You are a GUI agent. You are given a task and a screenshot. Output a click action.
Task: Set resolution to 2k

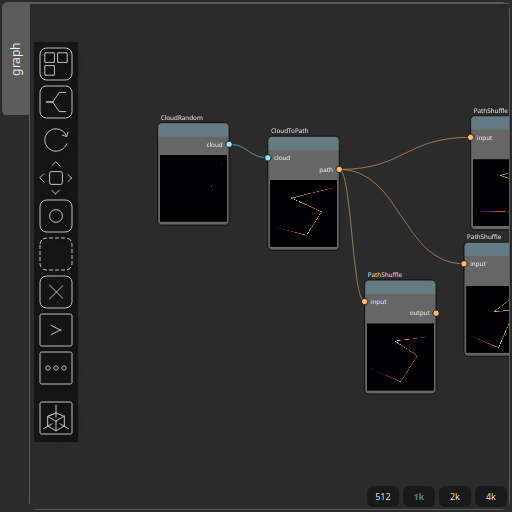455,496
